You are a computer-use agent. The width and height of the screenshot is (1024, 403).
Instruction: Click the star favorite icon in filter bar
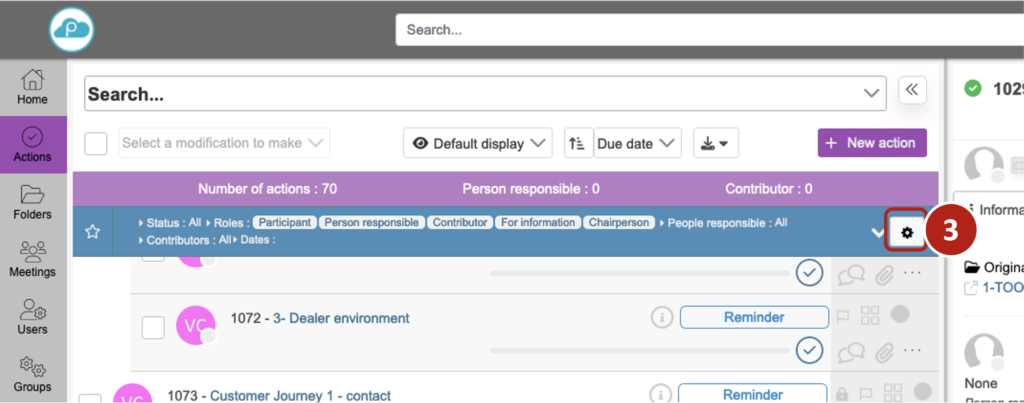[x=92, y=231]
